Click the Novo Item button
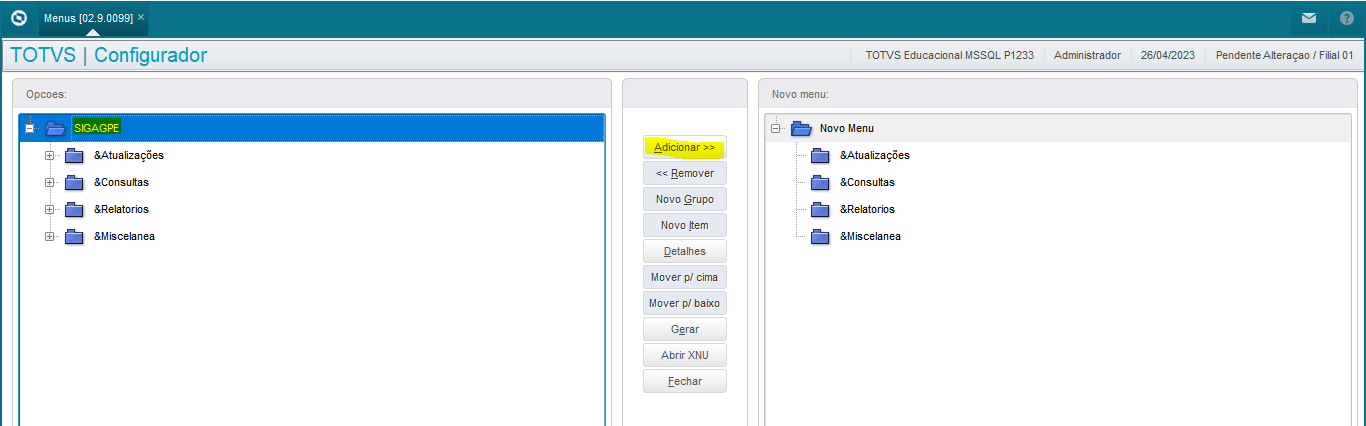Screen dimensions: 1366x426 (685, 225)
